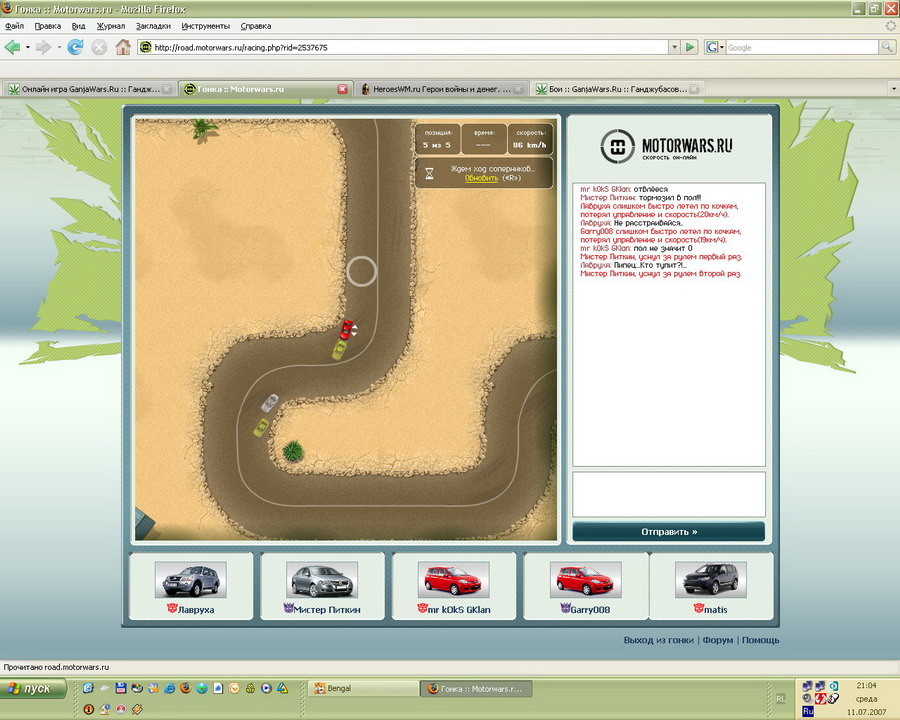Switch to the Онлайн игра GanjaWars.Ru tab

point(89,89)
